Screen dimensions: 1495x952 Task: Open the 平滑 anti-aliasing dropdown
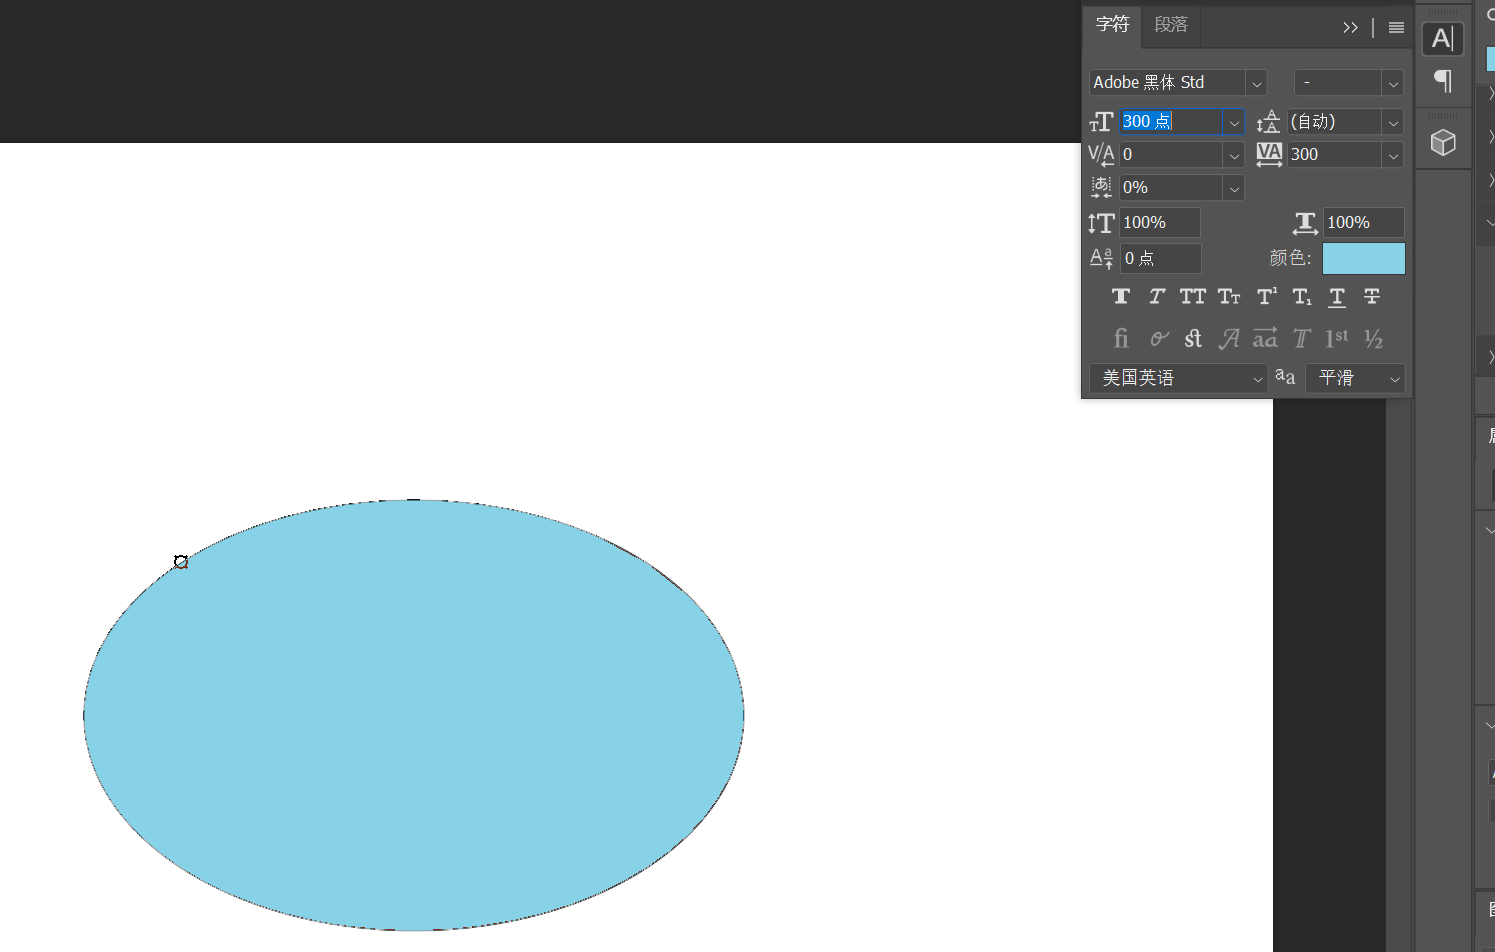pos(1355,378)
